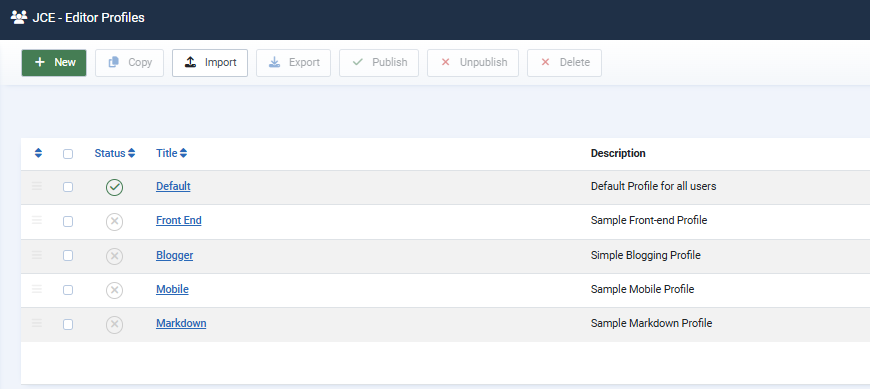Click the Description column header
The width and height of the screenshot is (870, 389).
tap(618, 153)
